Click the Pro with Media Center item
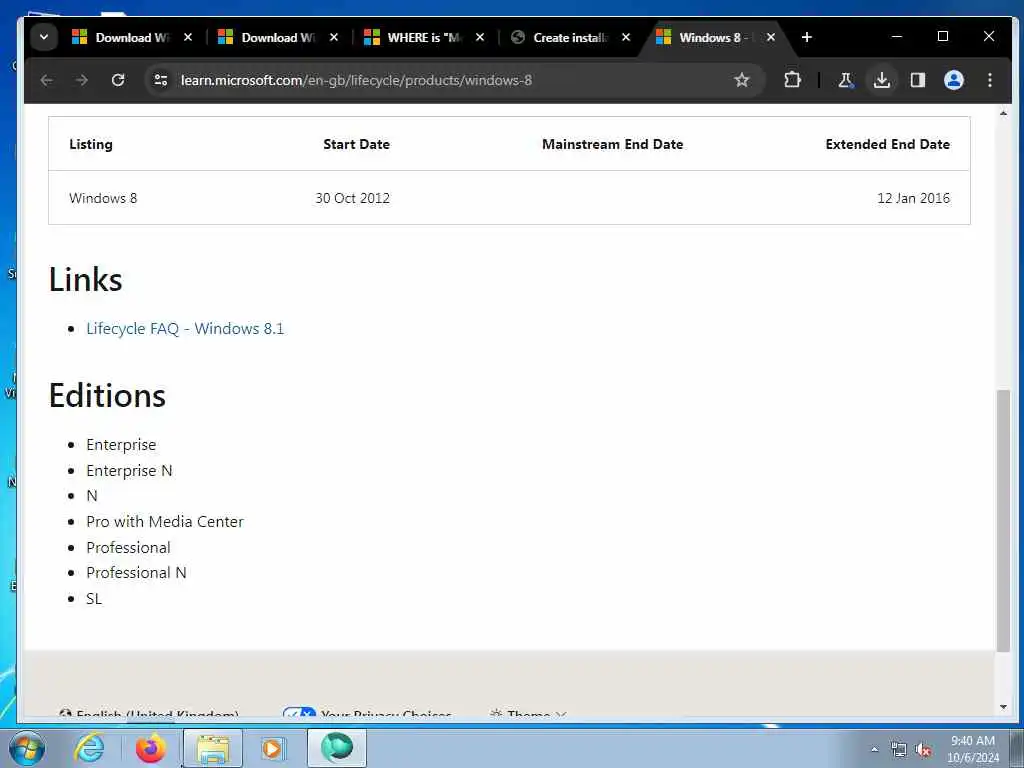 point(165,521)
